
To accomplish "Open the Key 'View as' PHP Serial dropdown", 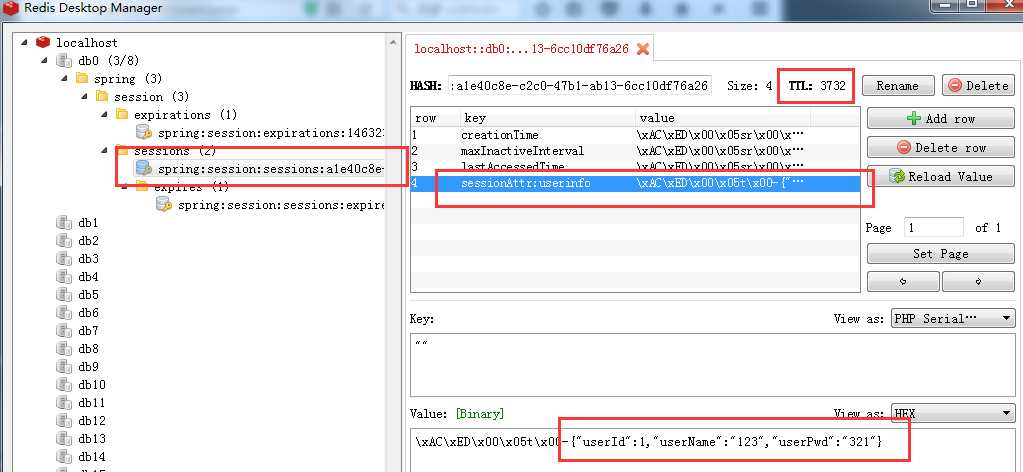I will 952,319.
